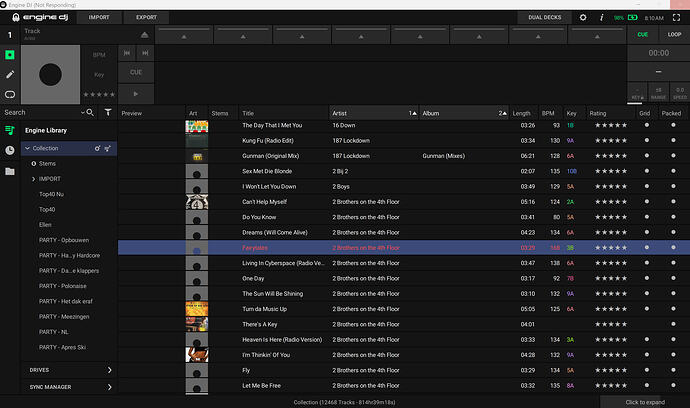Open the search options dropdown arrow

[82, 113]
